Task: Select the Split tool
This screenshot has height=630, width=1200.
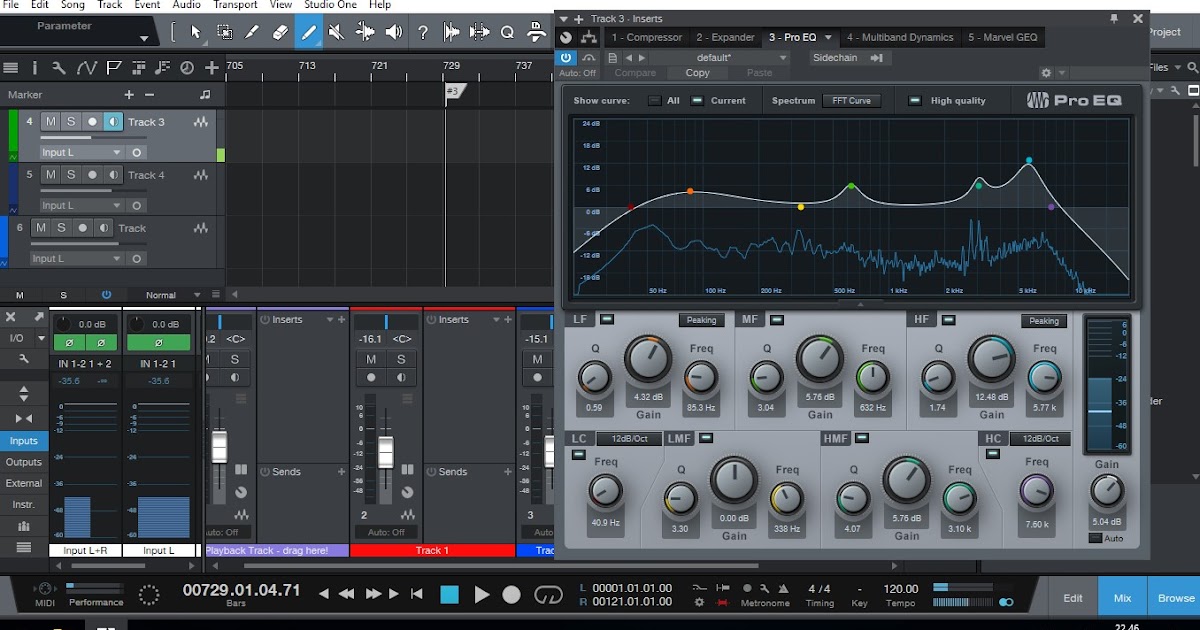Action: pos(251,30)
